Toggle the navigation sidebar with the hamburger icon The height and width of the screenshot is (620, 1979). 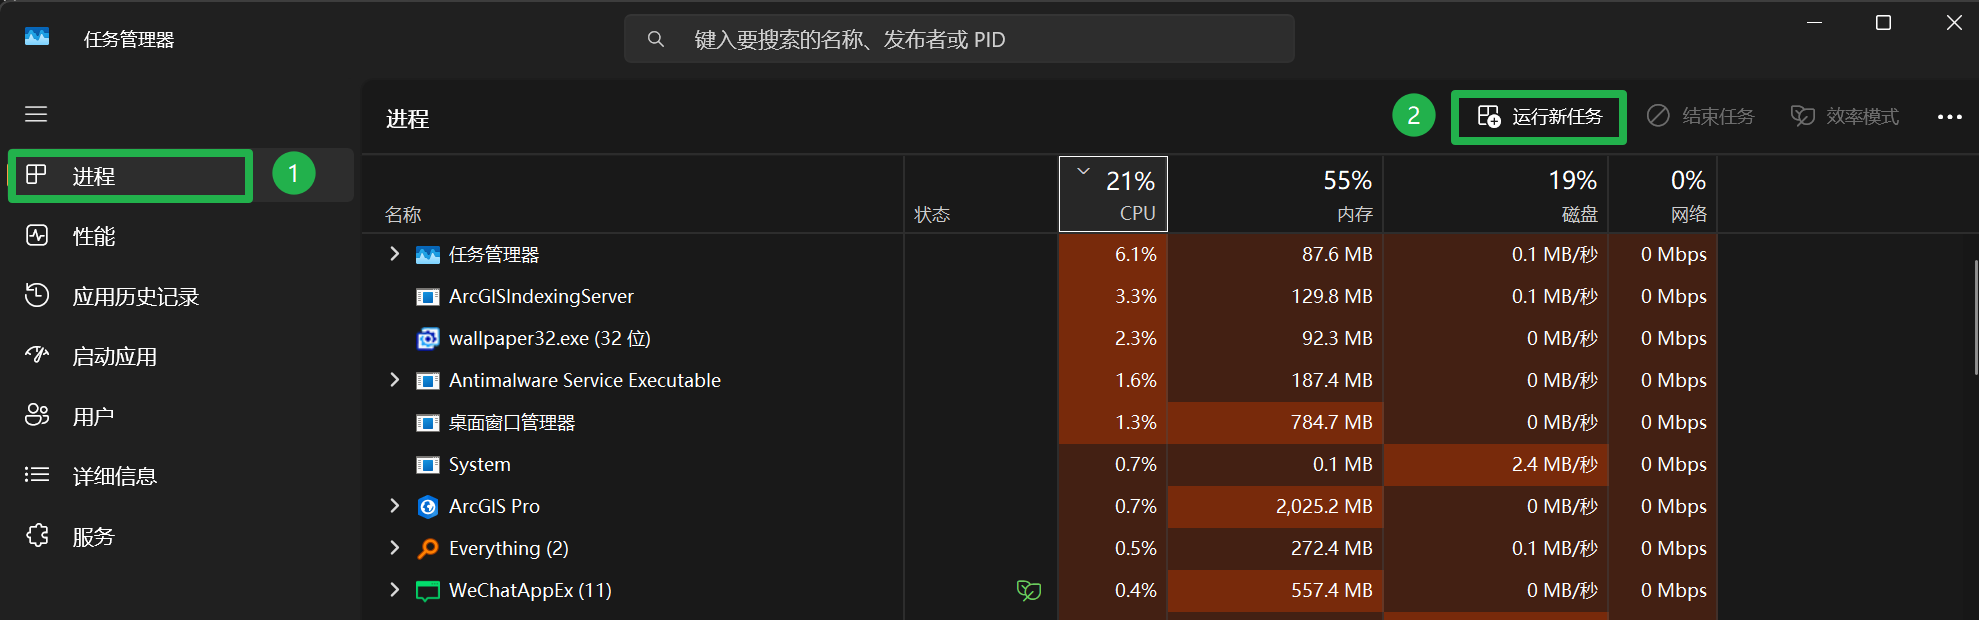tap(36, 115)
